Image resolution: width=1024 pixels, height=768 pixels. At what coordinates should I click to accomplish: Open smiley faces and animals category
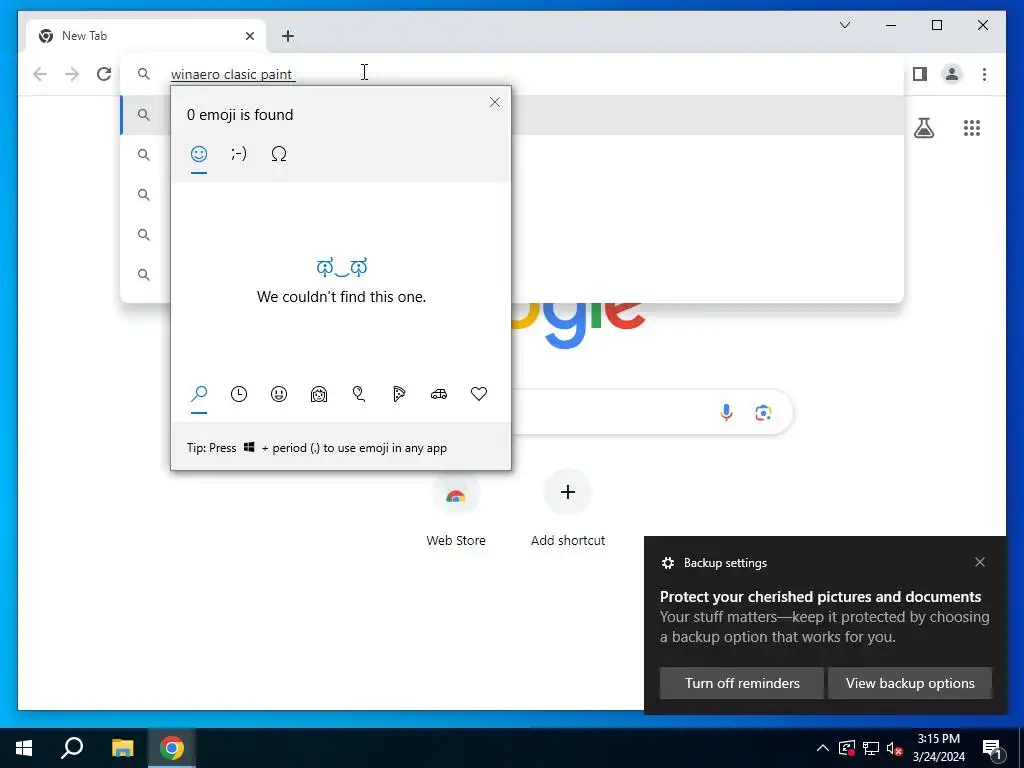click(x=279, y=394)
